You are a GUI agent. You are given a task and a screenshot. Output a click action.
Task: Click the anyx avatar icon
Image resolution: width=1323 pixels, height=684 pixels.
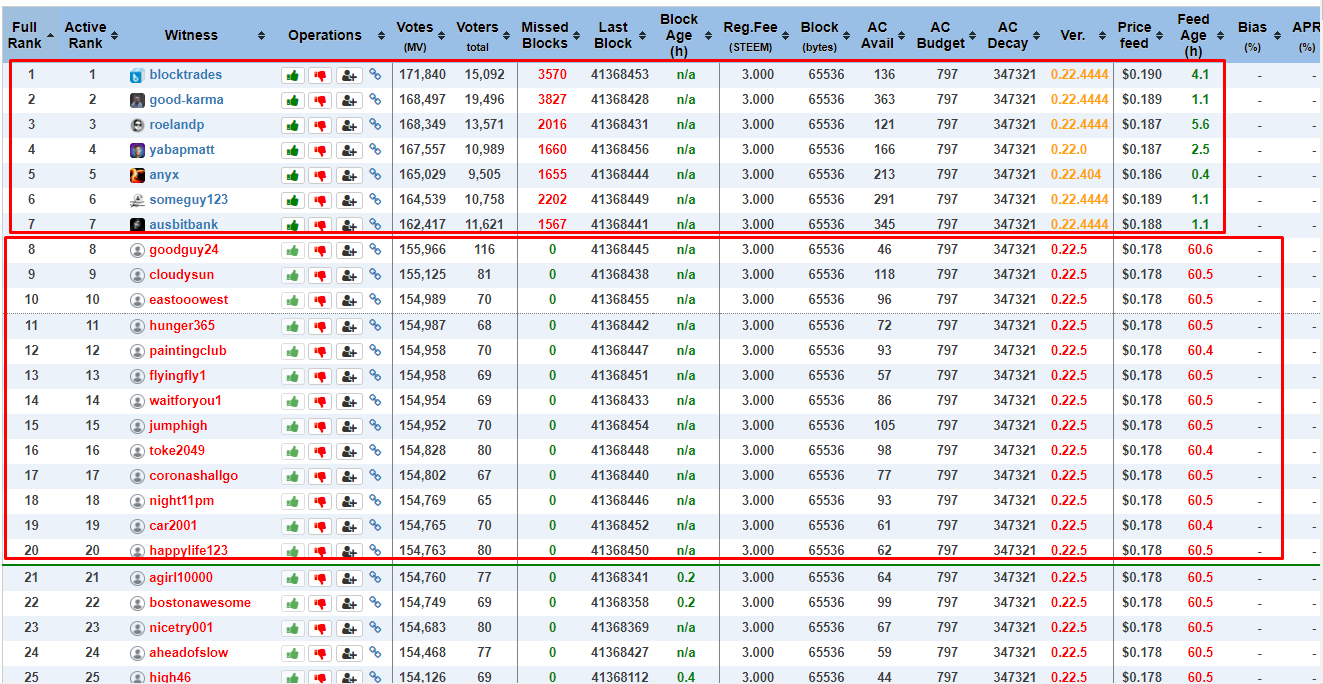tap(137, 175)
